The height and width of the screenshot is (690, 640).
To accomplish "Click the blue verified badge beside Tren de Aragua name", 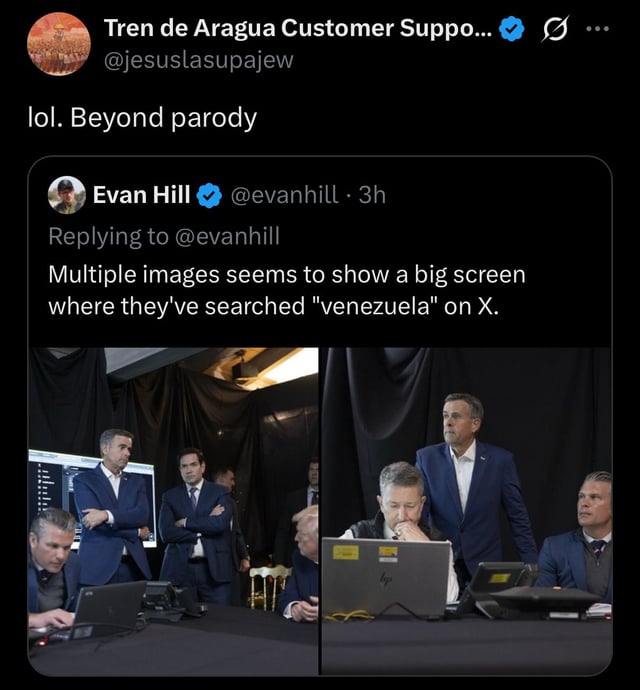I will click(x=511, y=31).
